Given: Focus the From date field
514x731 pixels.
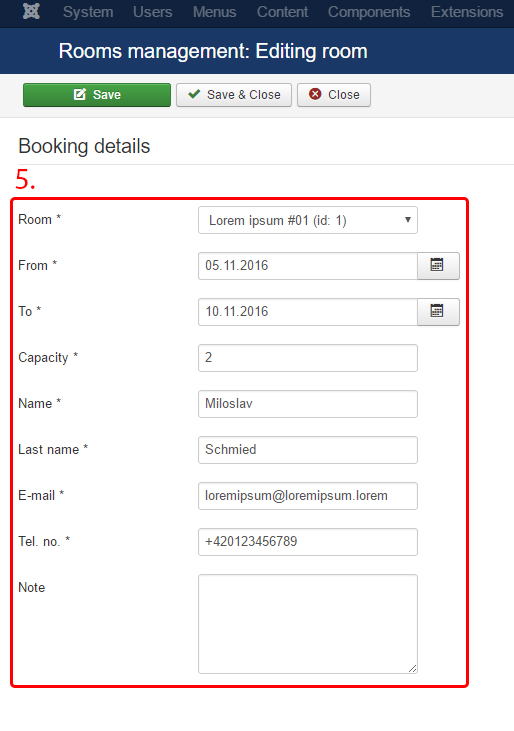Looking at the screenshot, I should [x=308, y=266].
